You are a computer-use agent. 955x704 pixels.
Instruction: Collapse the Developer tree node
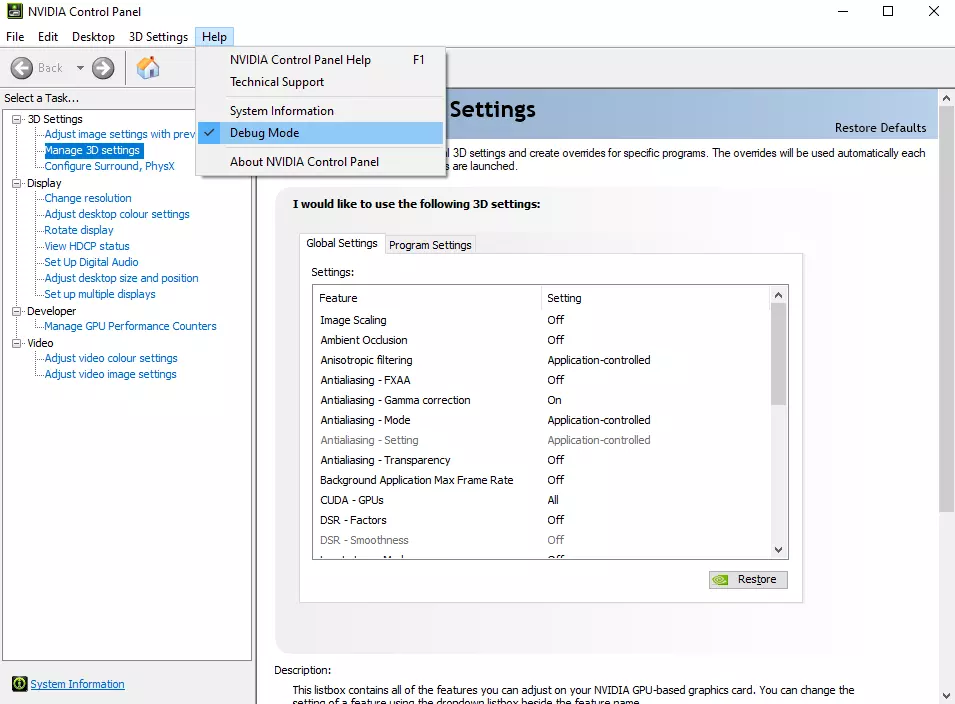click(17, 311)
